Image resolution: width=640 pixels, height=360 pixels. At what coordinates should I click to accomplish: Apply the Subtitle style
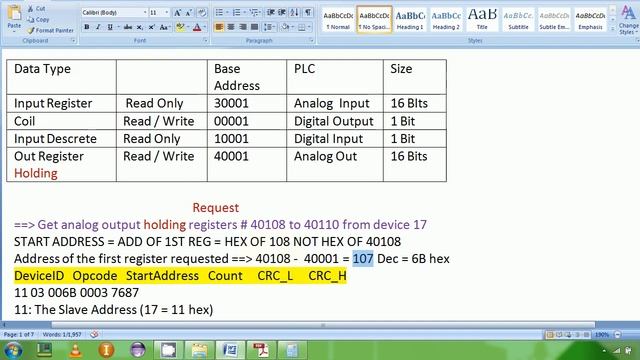tap(518, 20)
